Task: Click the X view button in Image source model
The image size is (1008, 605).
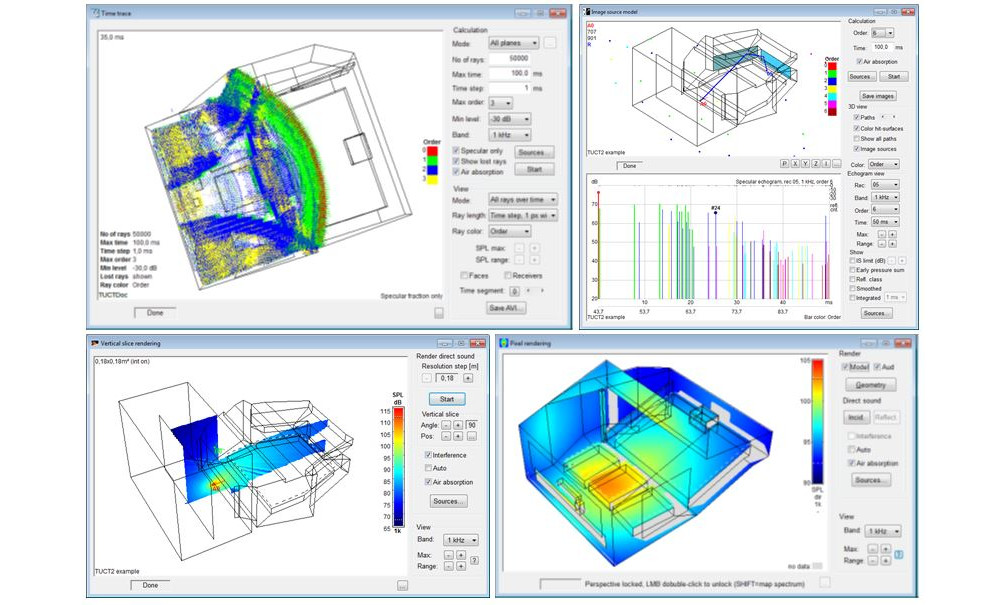Action: (795, 164)
